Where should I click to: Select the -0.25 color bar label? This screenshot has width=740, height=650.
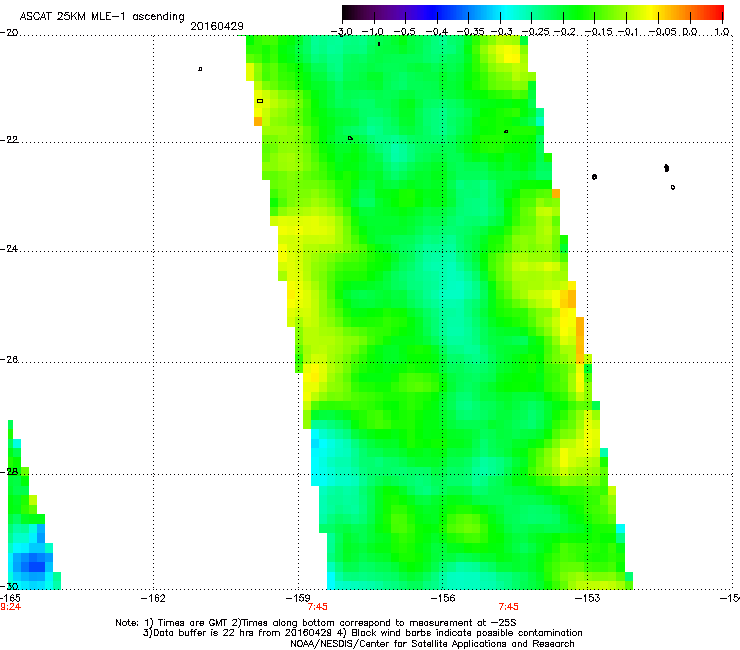536,32
